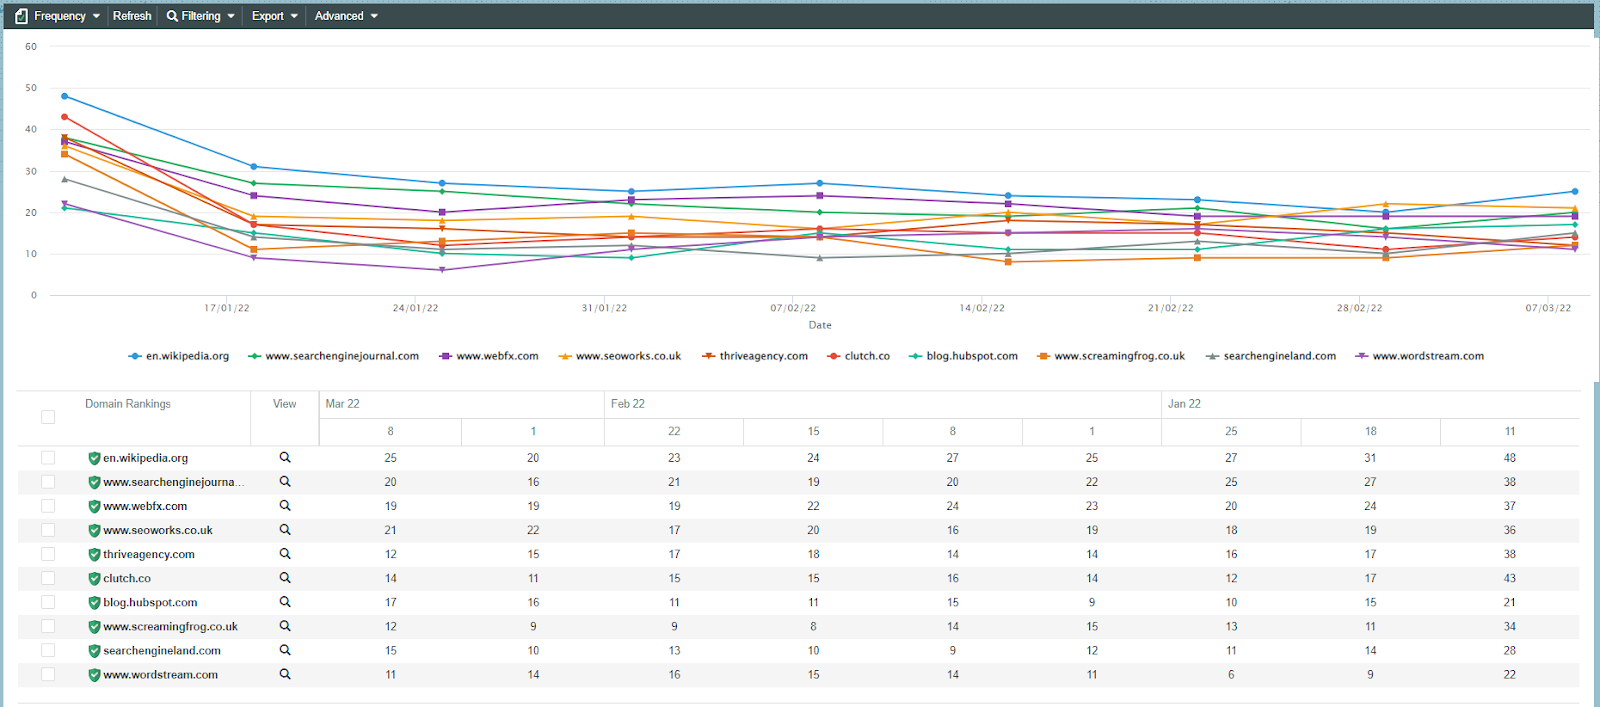Check the www.webfx.com row checkbox

click(x=48, y=506)
